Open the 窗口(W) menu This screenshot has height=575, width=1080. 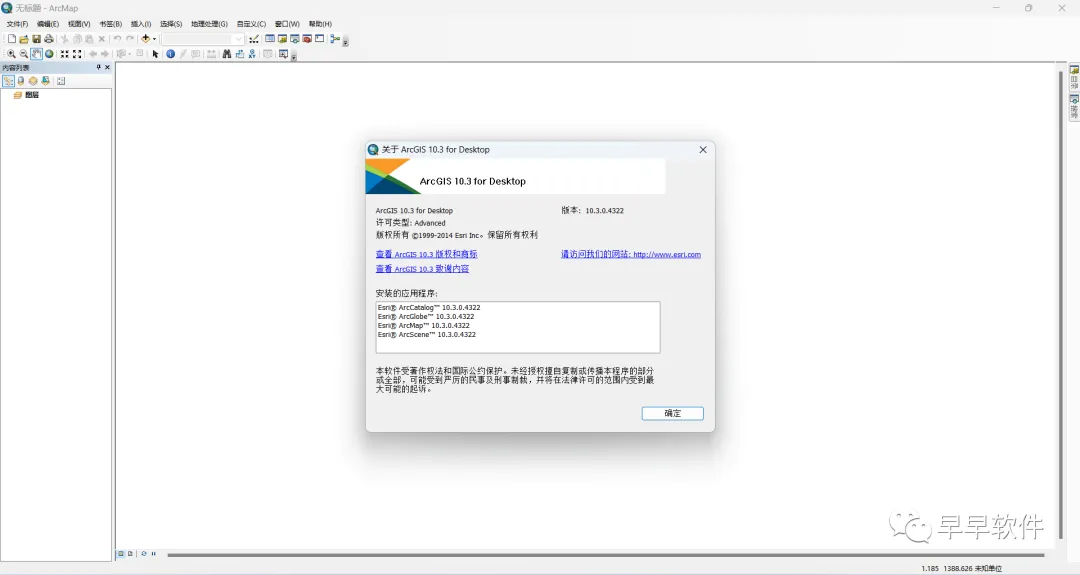(287, 24)
